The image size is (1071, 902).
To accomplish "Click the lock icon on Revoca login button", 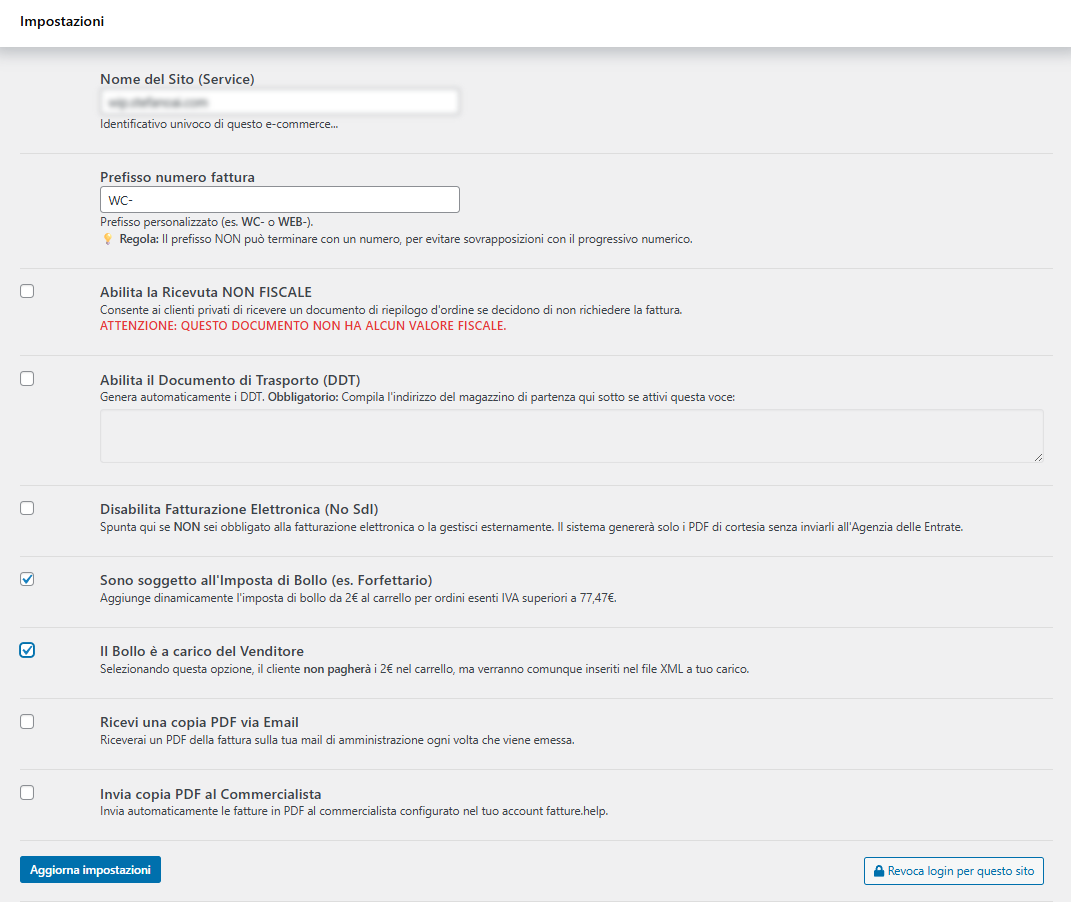I will 879,871.
